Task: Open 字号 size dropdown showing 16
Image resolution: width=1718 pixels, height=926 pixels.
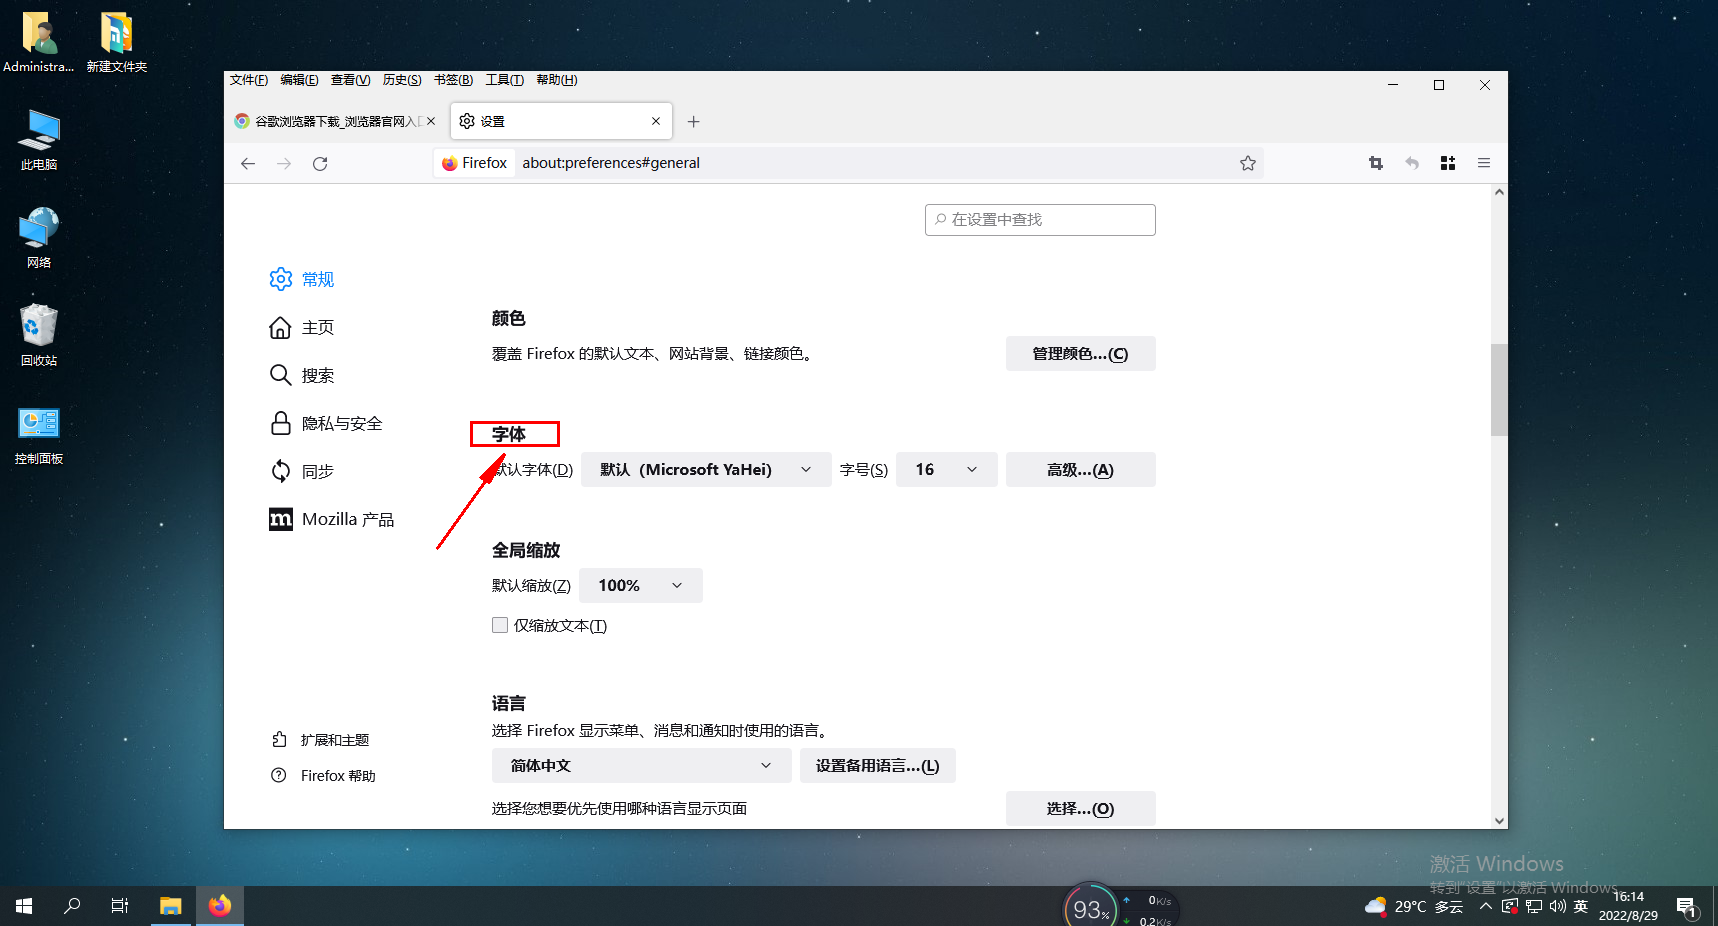Action: (x=947, y=470)
